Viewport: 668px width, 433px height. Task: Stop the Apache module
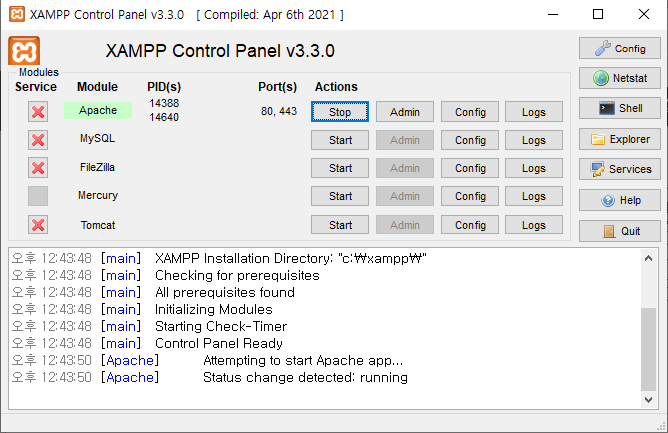(340, 112)
